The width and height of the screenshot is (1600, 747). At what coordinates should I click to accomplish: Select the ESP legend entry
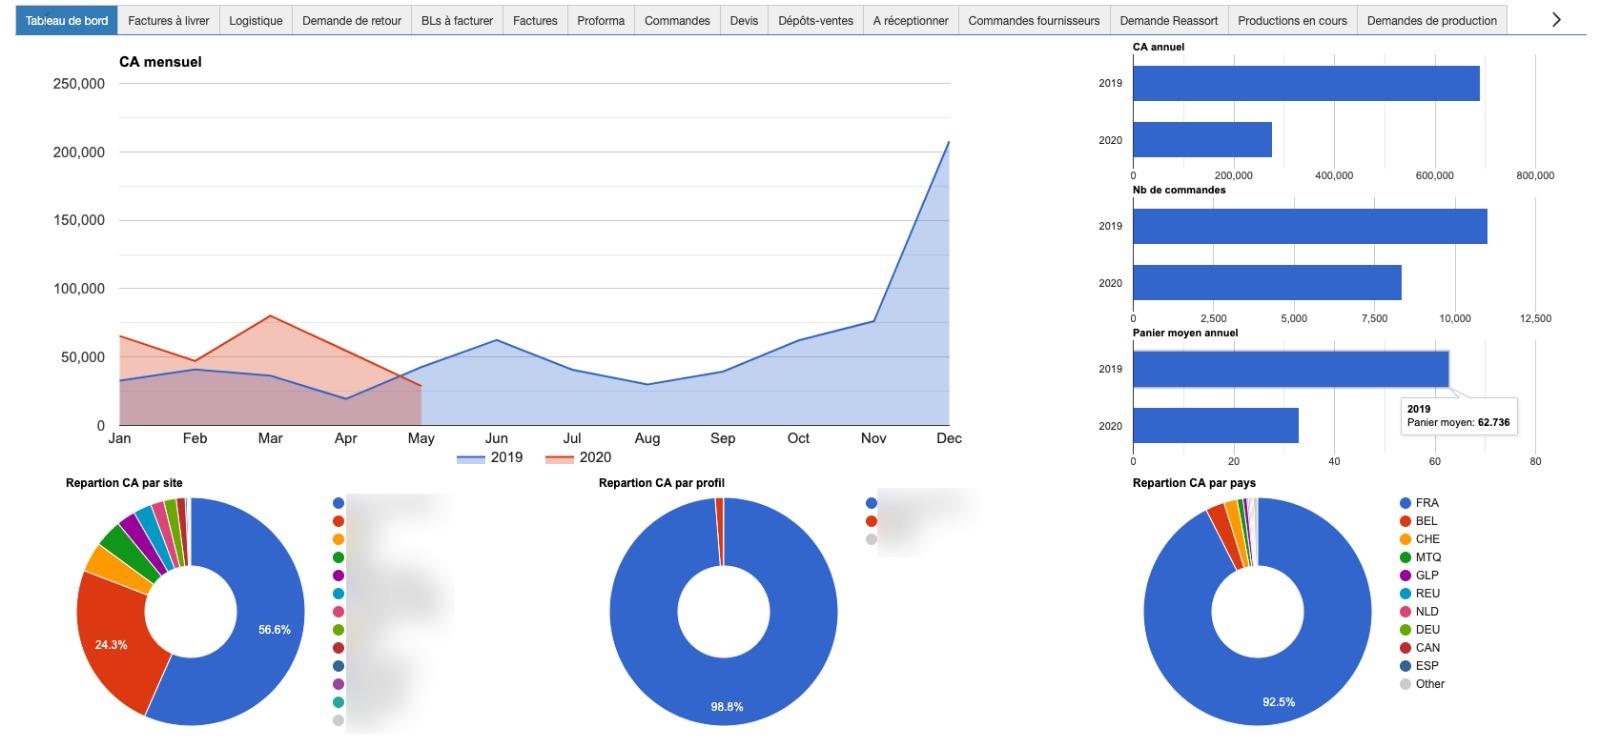click(x=1419, y=665)
